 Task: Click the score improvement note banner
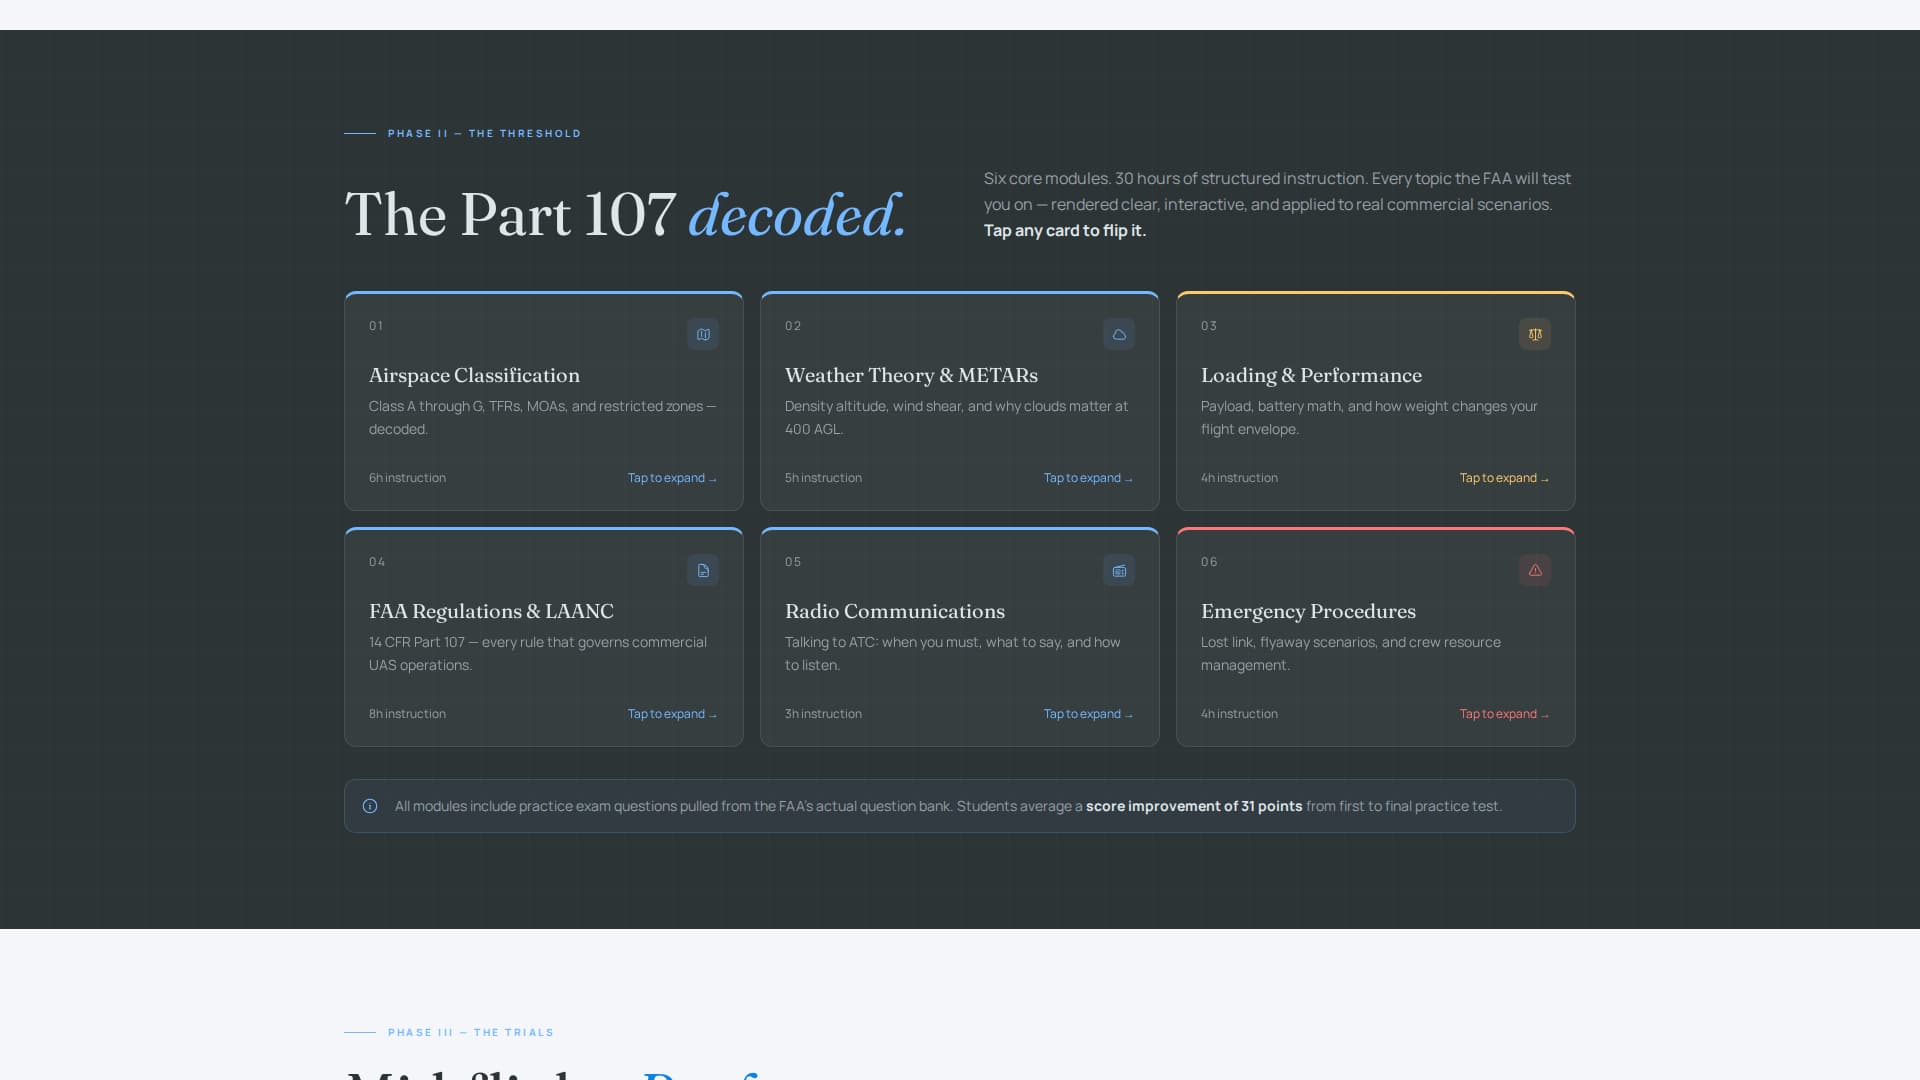coord(960,806)
